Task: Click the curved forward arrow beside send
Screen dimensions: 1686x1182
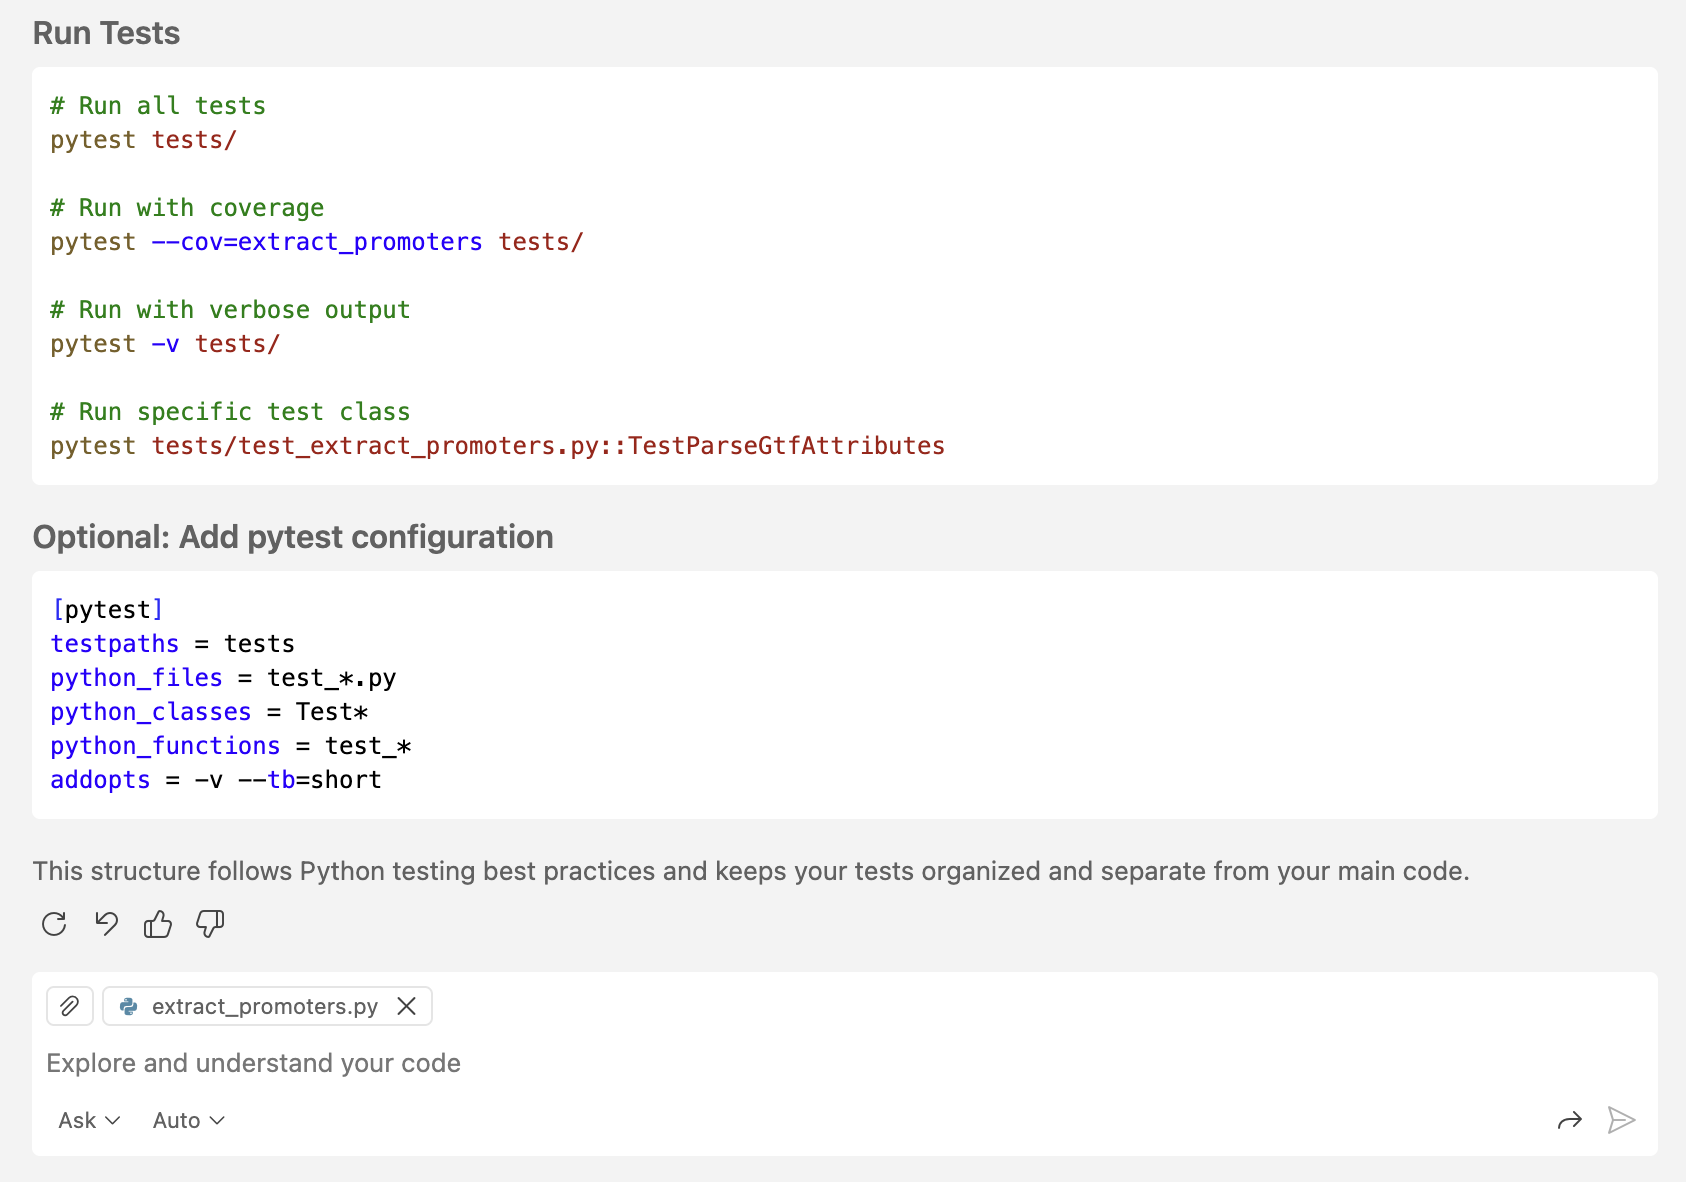Action: 1570,1120
